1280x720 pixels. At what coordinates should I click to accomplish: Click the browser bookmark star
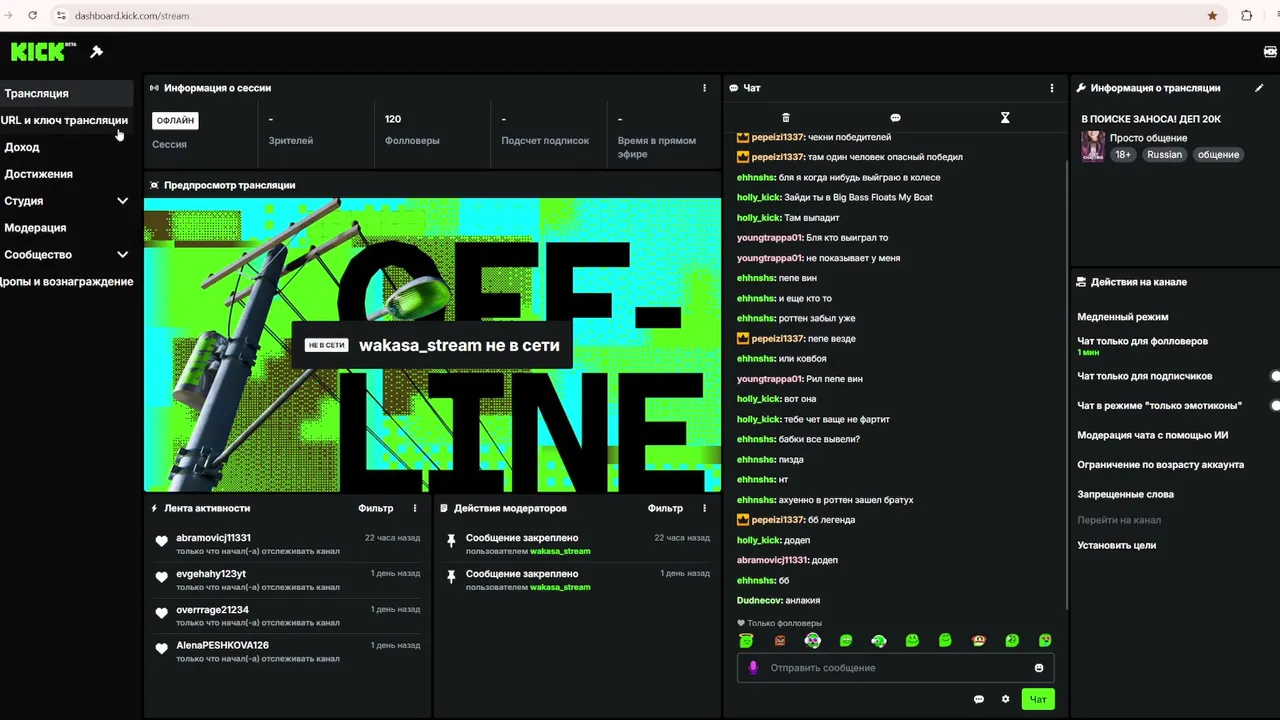pos(1212,16)
